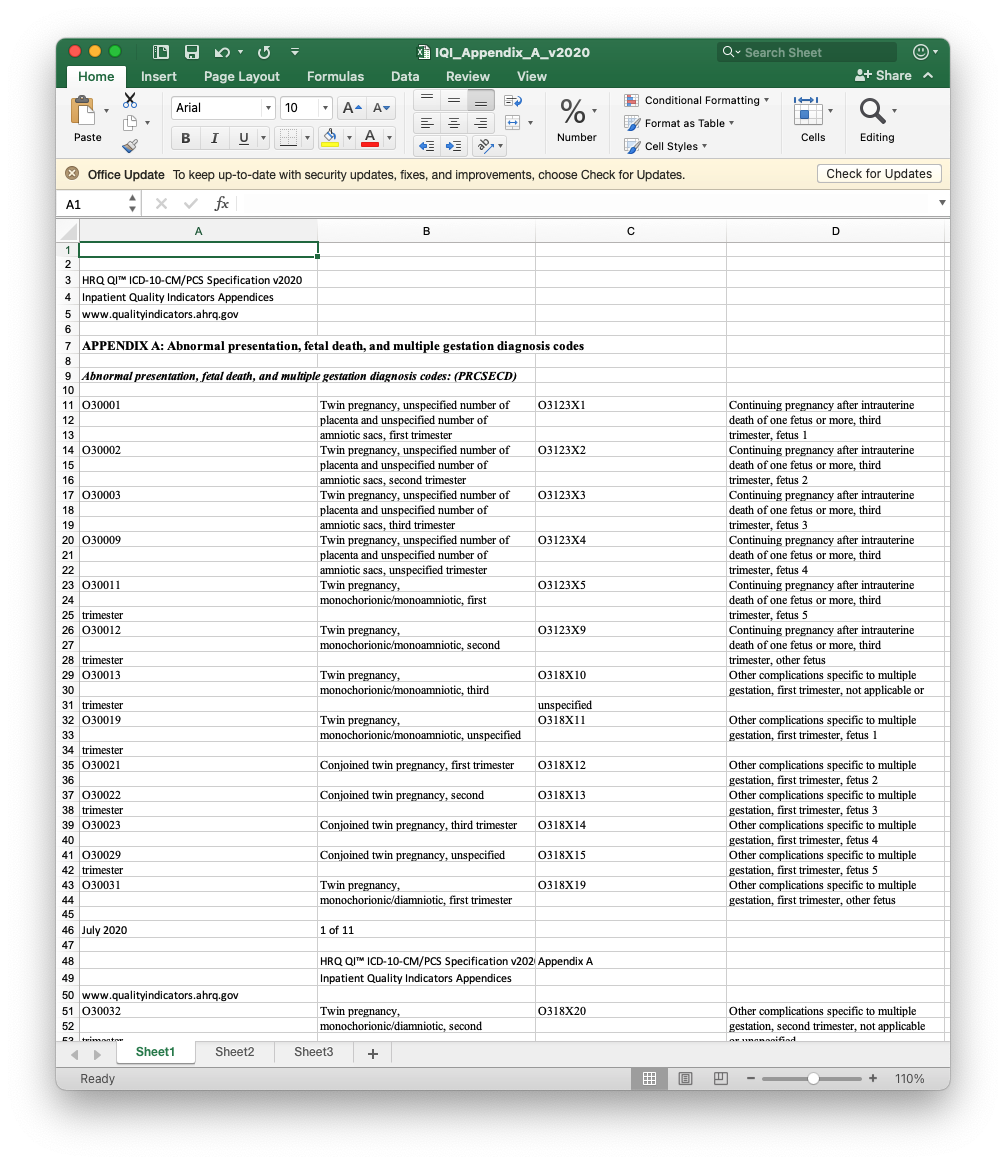Redo the last action
This screenshot has height=1164, width=1006.
264,52
